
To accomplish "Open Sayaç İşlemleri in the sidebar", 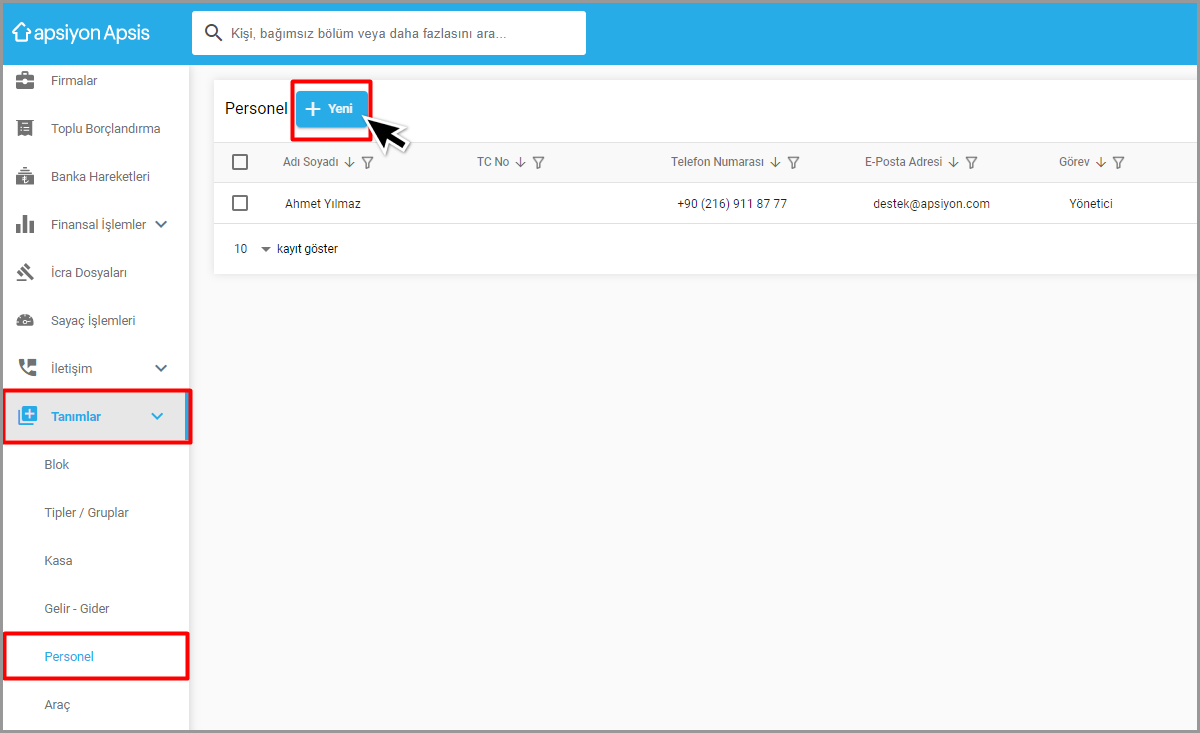I will (x=95, y=321).
